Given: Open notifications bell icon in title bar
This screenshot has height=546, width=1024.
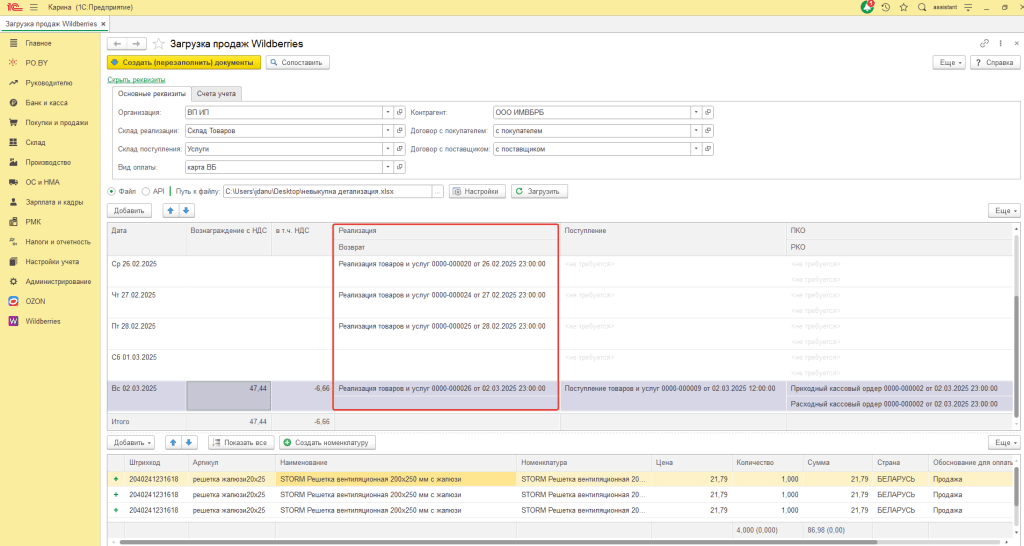Looking at the screenshot, I should pos(867,7).
